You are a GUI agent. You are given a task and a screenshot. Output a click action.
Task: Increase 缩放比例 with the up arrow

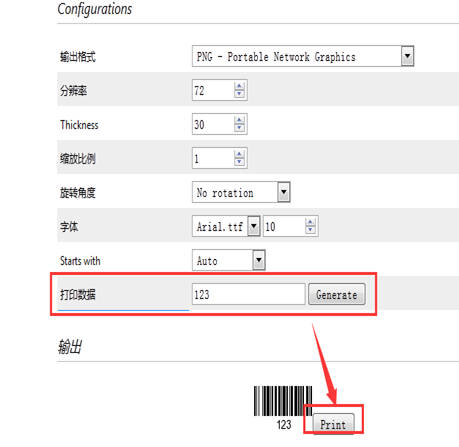[239, 154]
